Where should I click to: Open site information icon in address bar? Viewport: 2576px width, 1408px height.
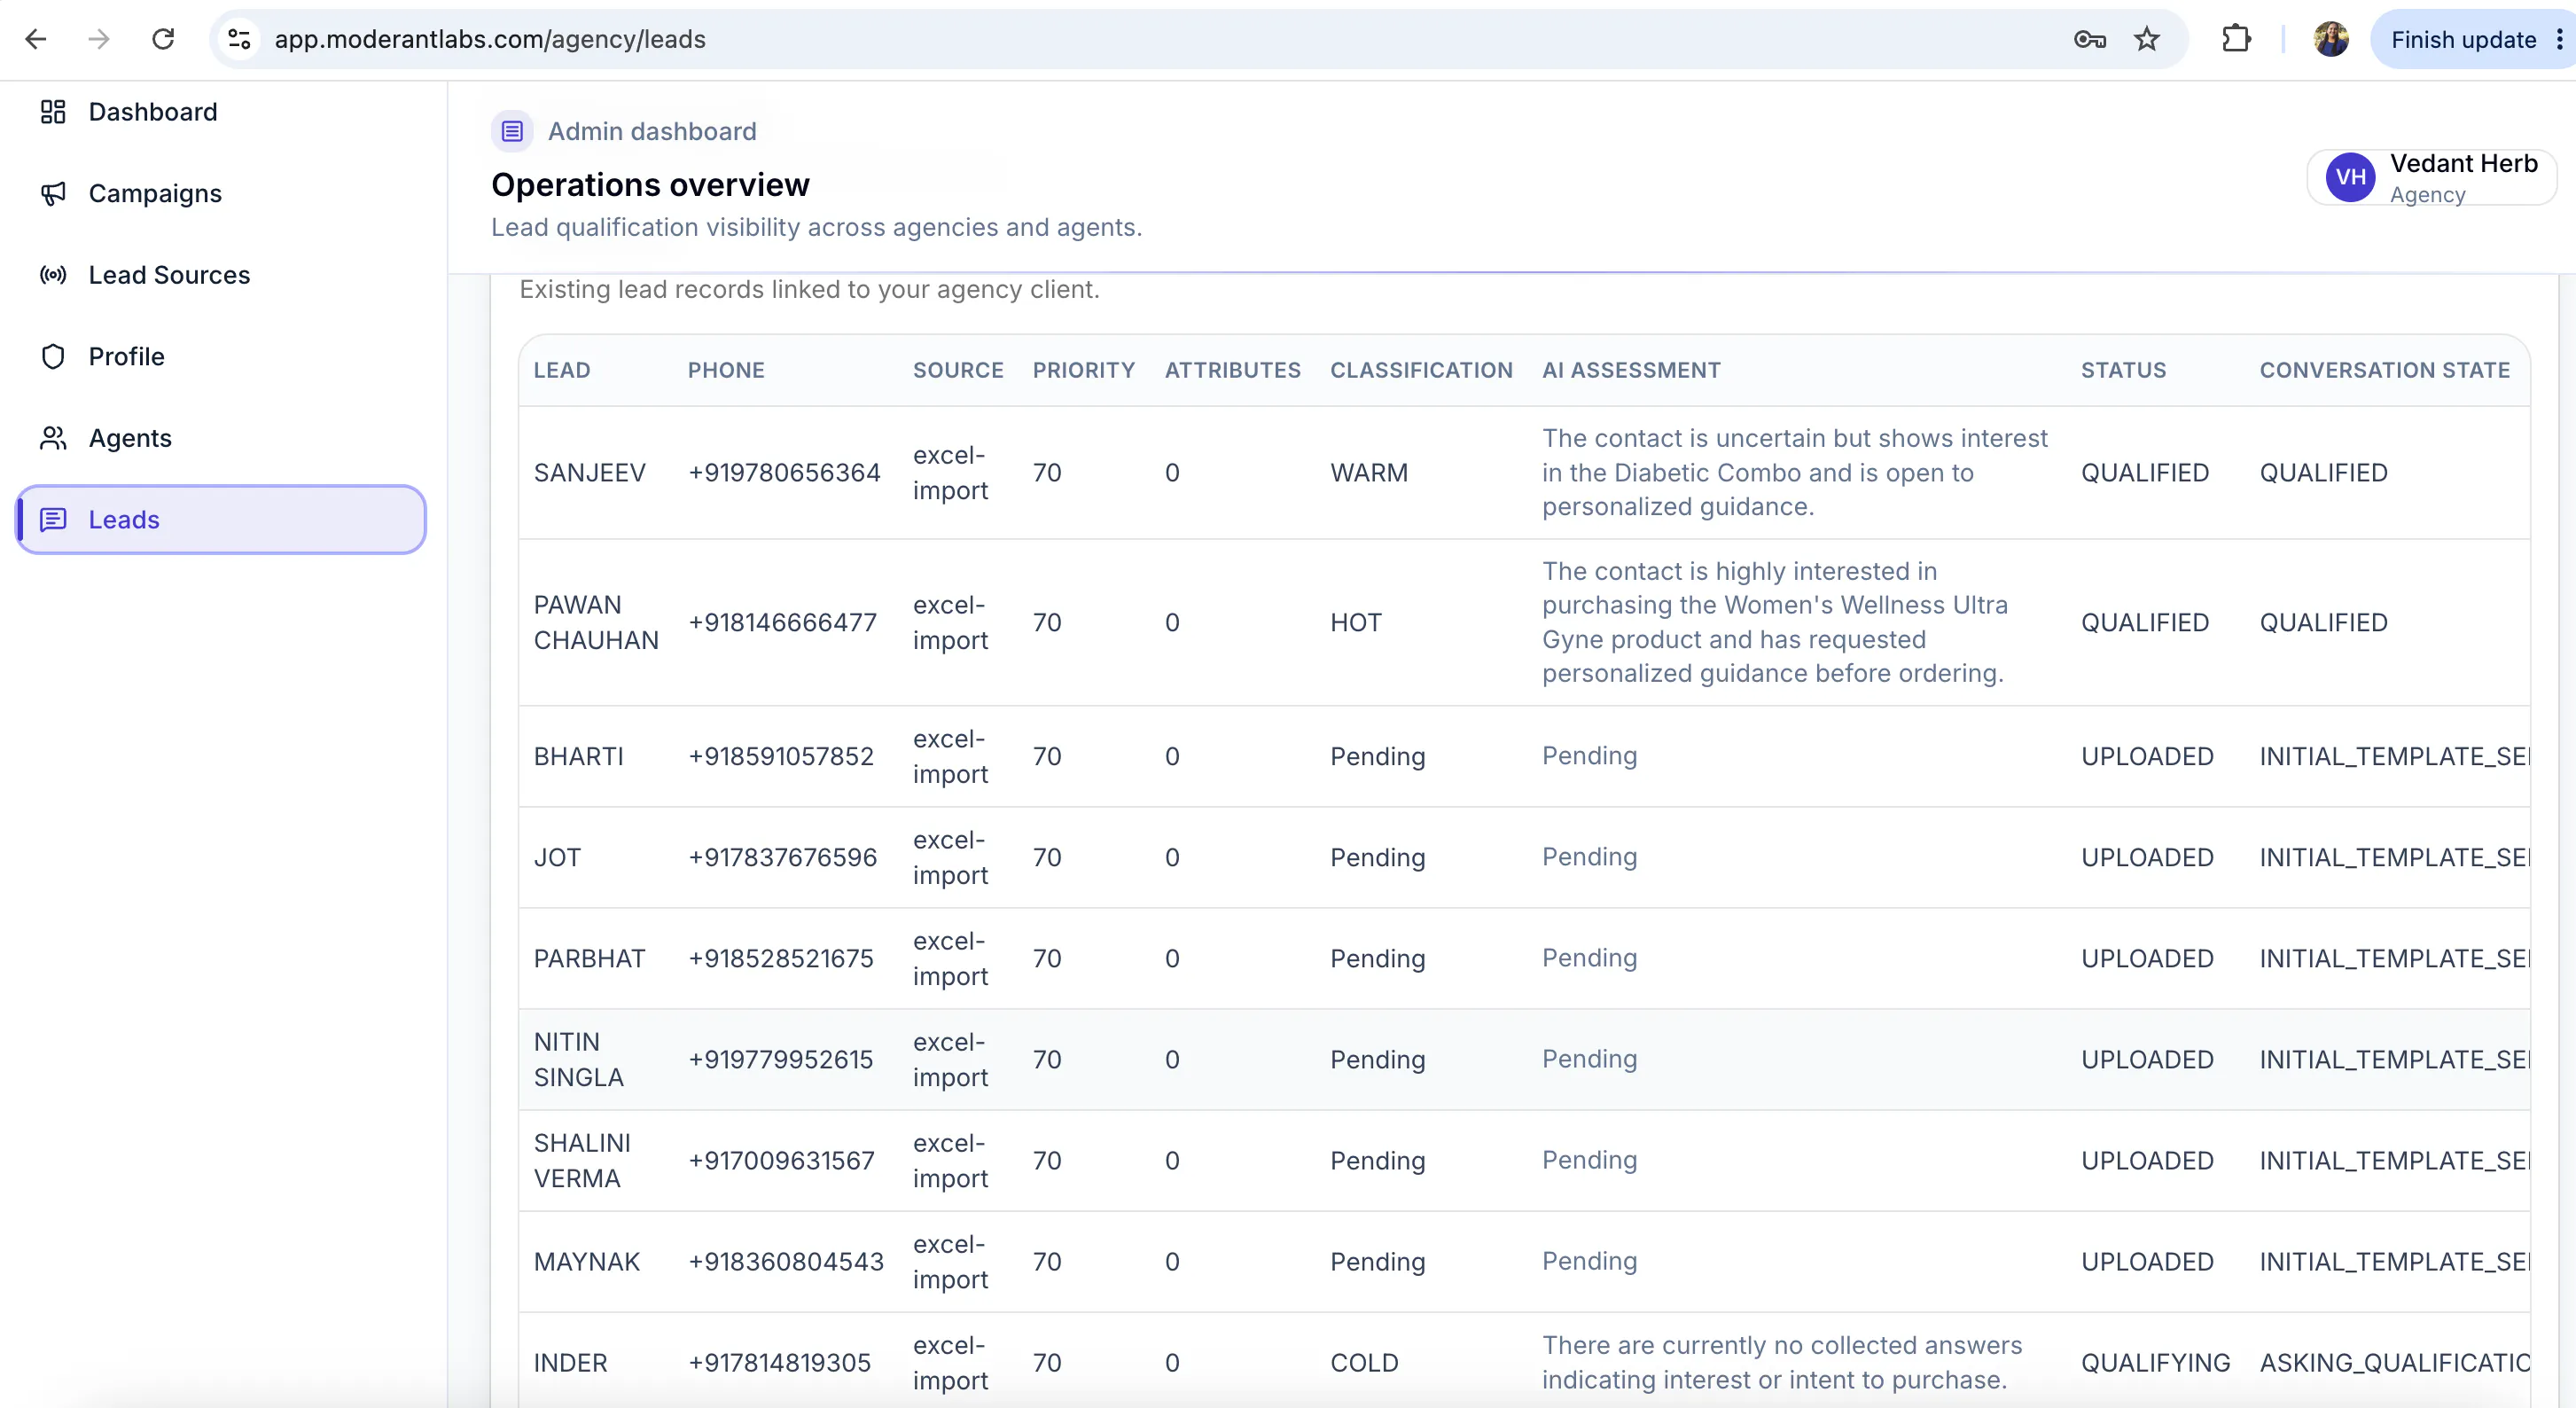tap(239, 39)
